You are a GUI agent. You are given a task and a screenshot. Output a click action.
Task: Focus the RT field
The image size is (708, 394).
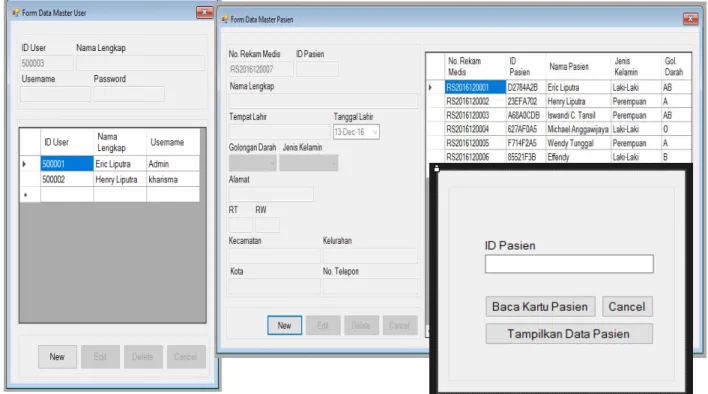coord(240,225)
